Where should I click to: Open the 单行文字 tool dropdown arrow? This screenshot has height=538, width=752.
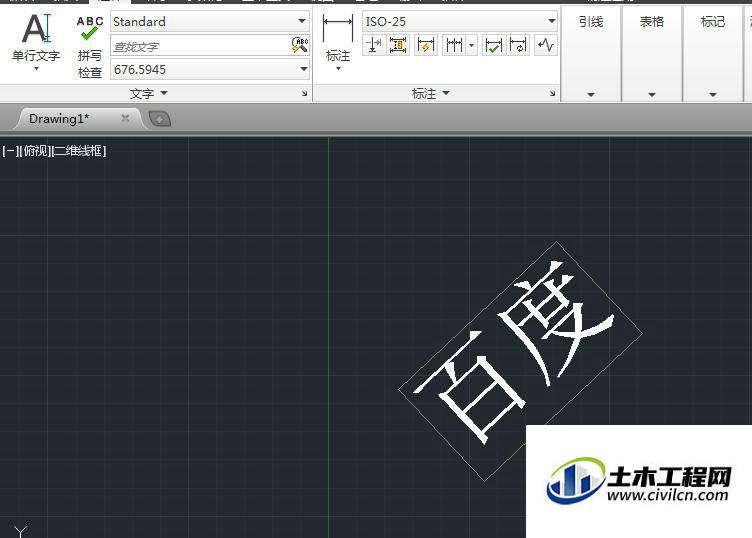pyautogui.click(x=36, y=69)
